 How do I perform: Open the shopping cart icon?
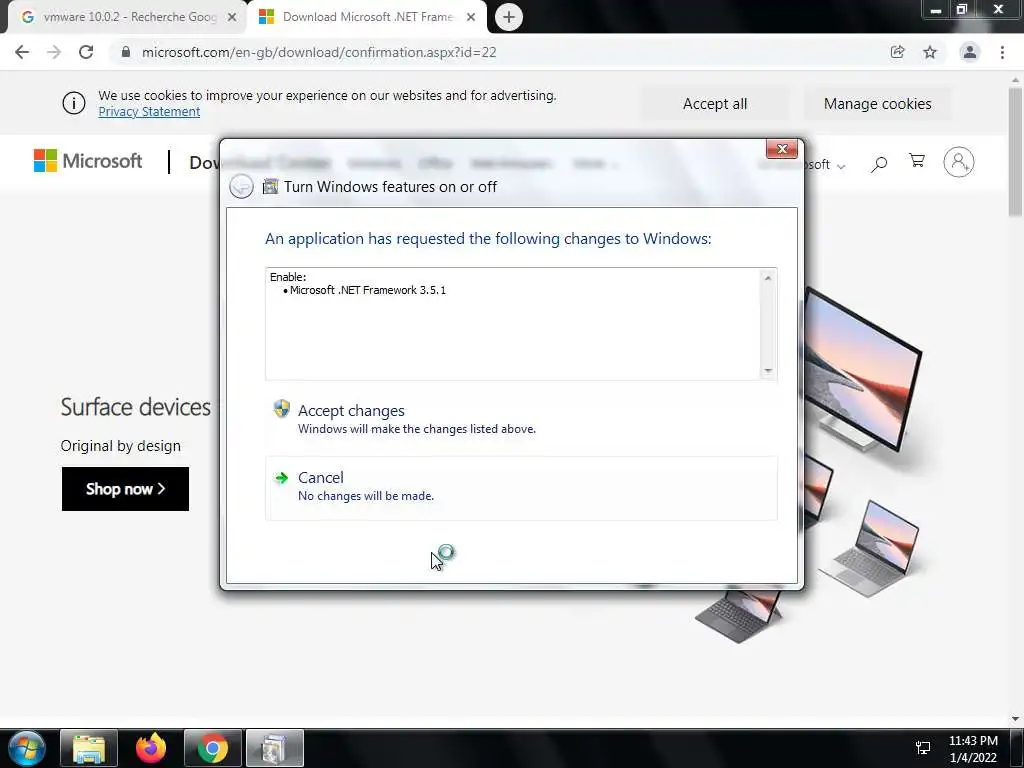[917, 161]
